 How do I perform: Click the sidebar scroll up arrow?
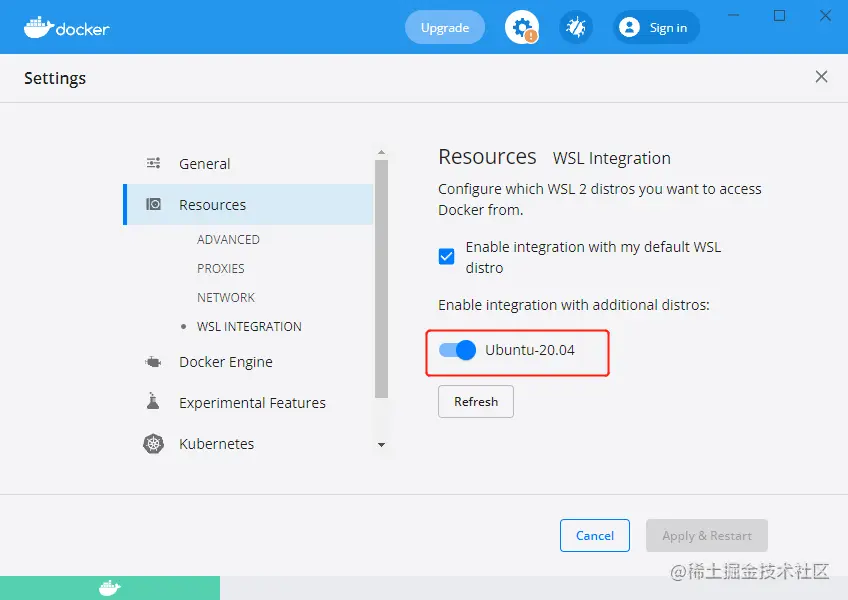(381, 153)
